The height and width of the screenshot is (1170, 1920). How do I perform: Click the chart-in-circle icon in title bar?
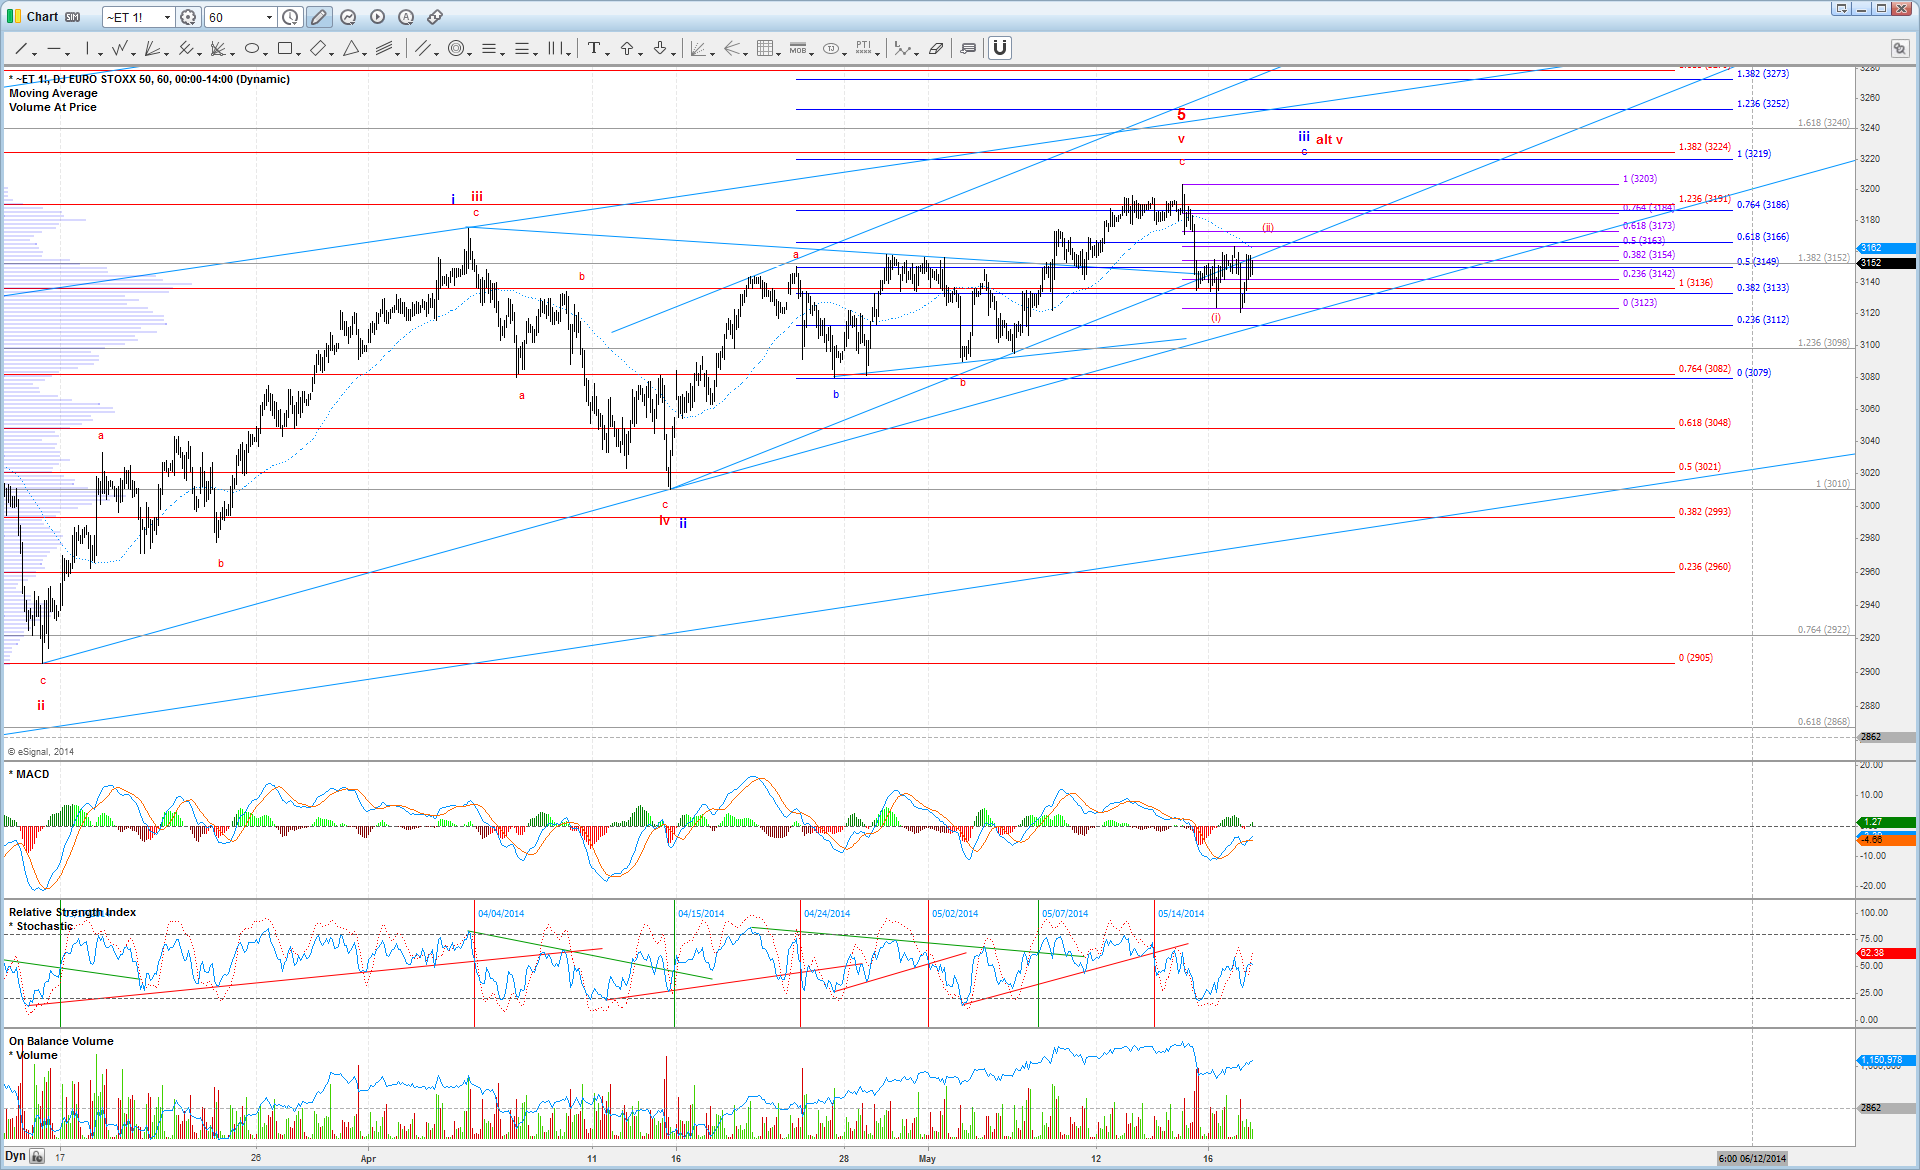pyautogui.click(x=348, y=17)
